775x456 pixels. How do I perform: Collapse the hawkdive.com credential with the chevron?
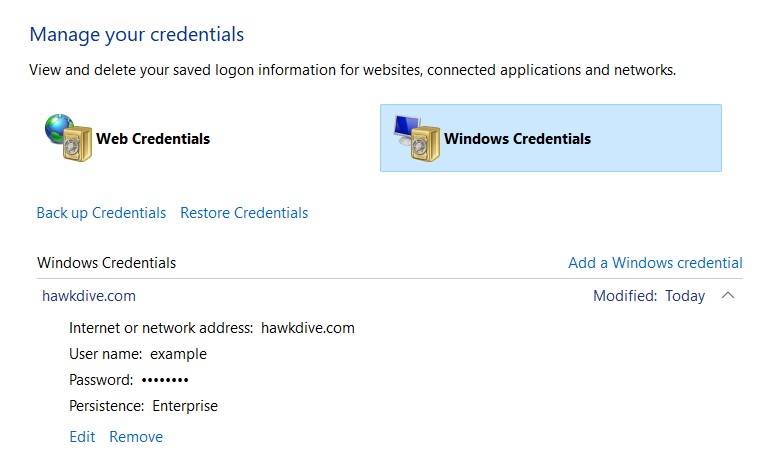click(728, 296)
